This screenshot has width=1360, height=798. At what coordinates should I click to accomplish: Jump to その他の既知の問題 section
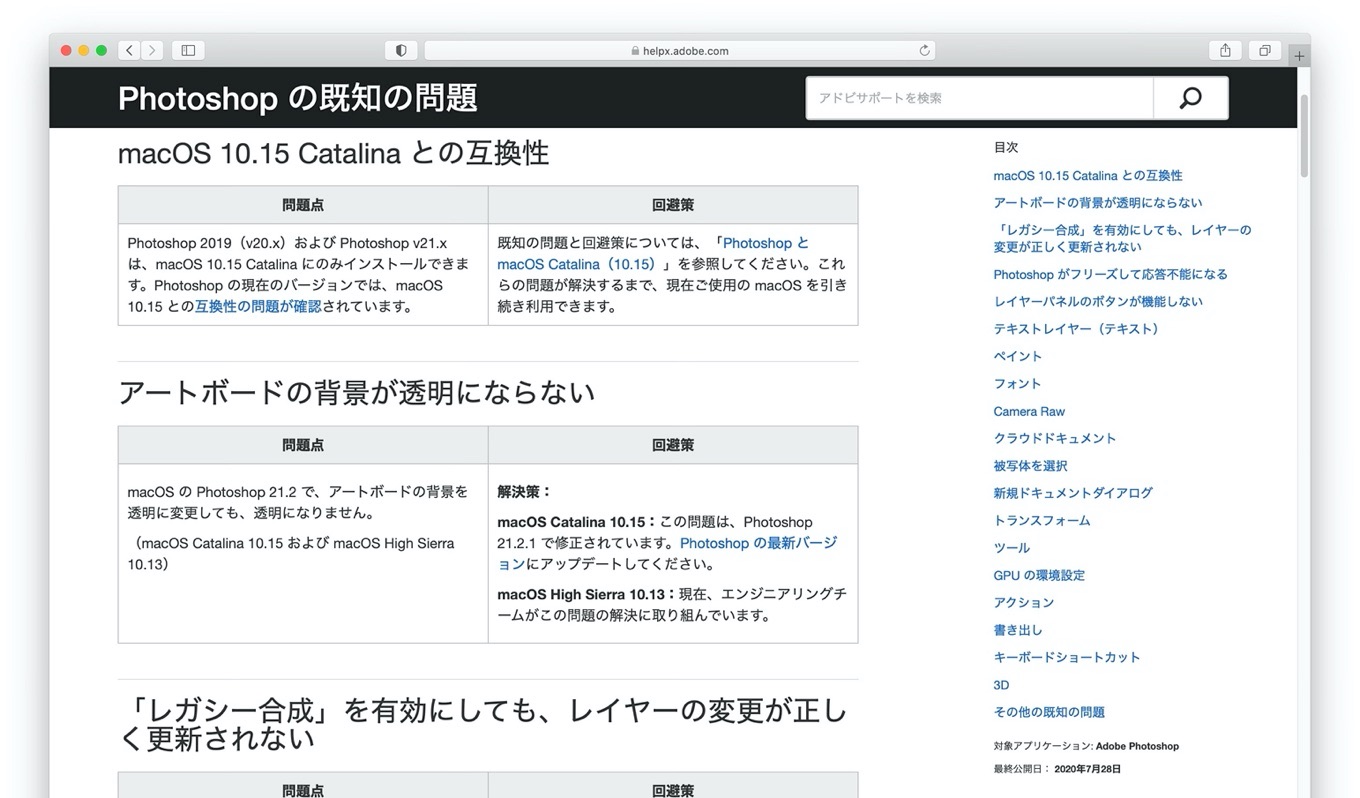1049,712
